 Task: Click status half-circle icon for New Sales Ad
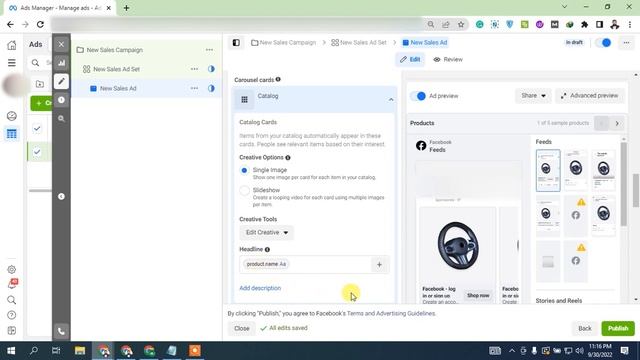pos(211,88)
